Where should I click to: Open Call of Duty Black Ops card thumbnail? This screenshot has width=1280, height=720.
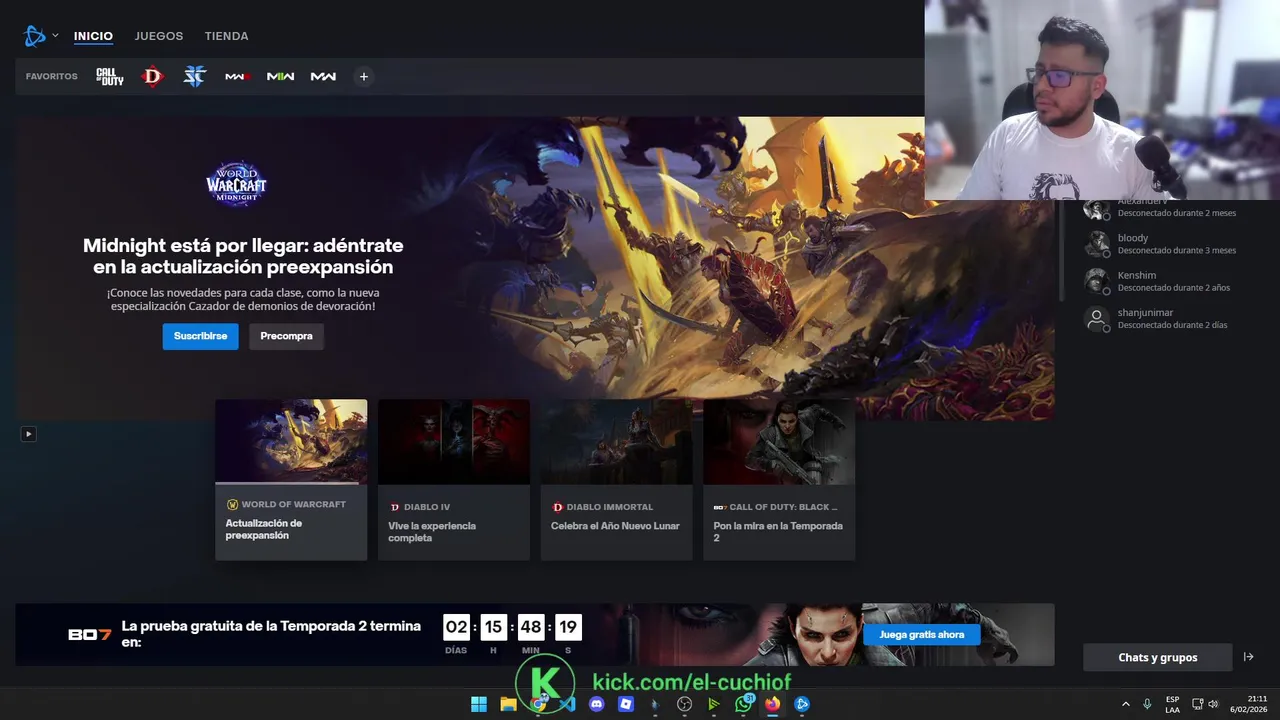[779, 442]
